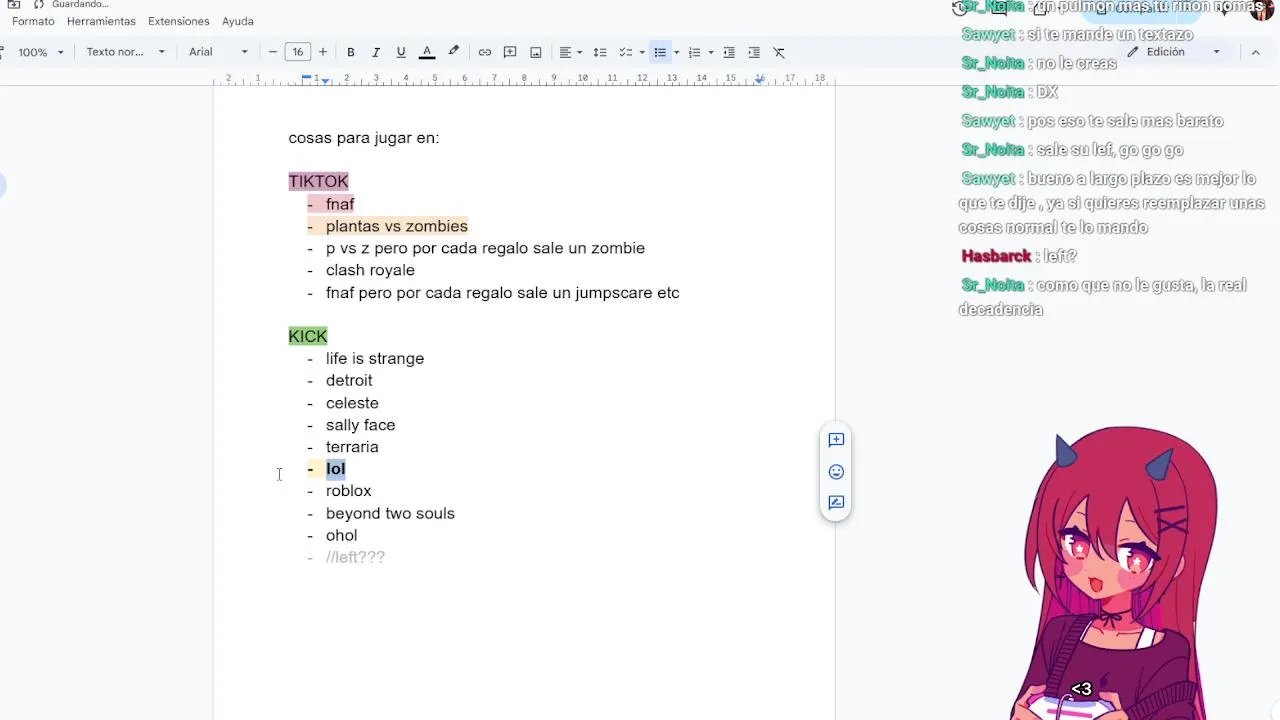Click the left indent marker on ruler
The height and width of the screenshot is (720, 1280).
325,80
